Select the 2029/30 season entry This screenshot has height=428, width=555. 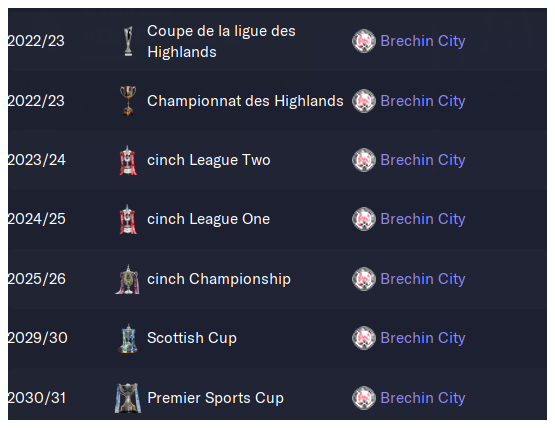[38, 338]
